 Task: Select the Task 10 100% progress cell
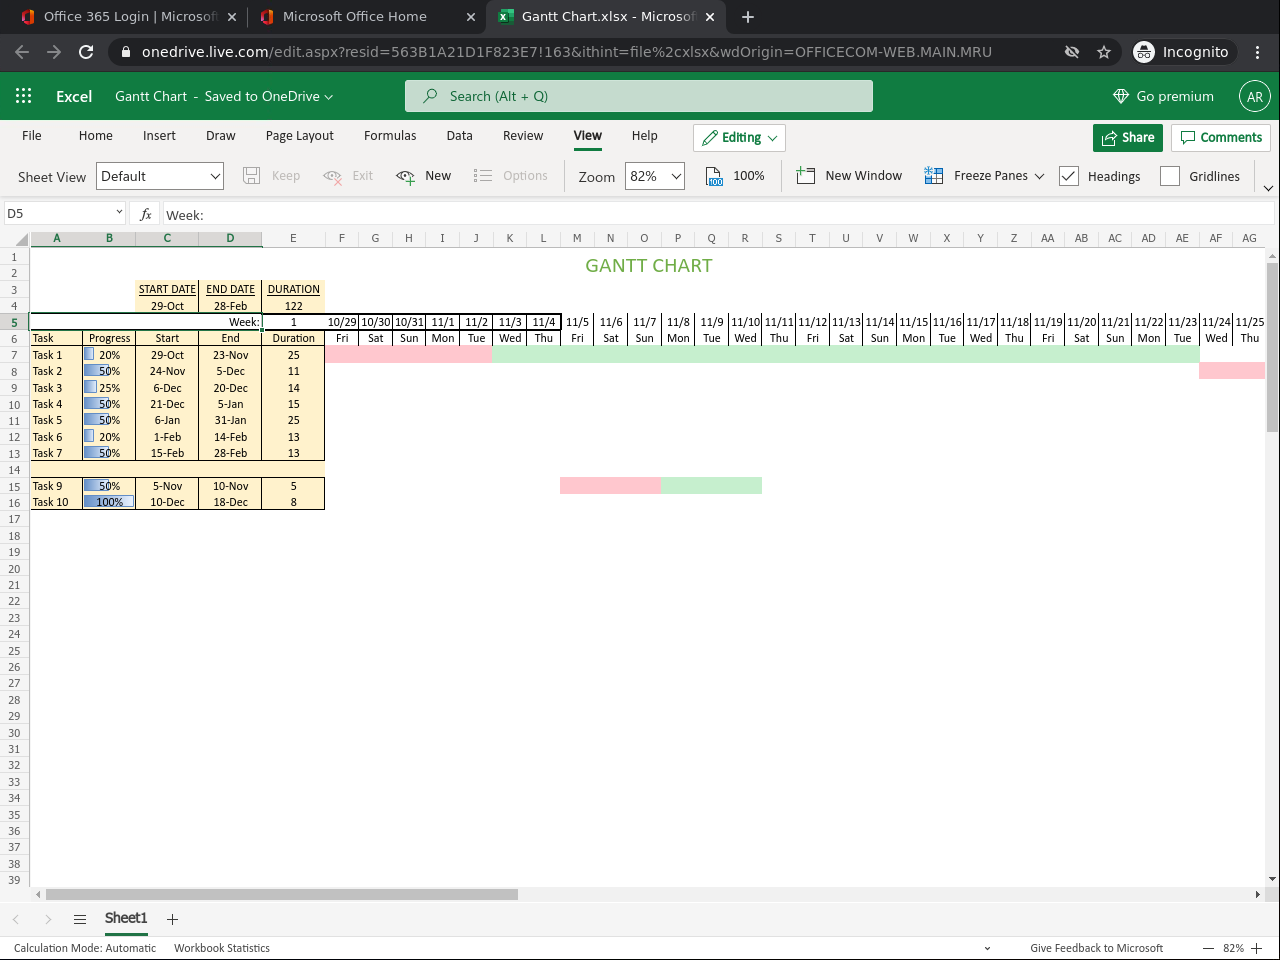109,503
